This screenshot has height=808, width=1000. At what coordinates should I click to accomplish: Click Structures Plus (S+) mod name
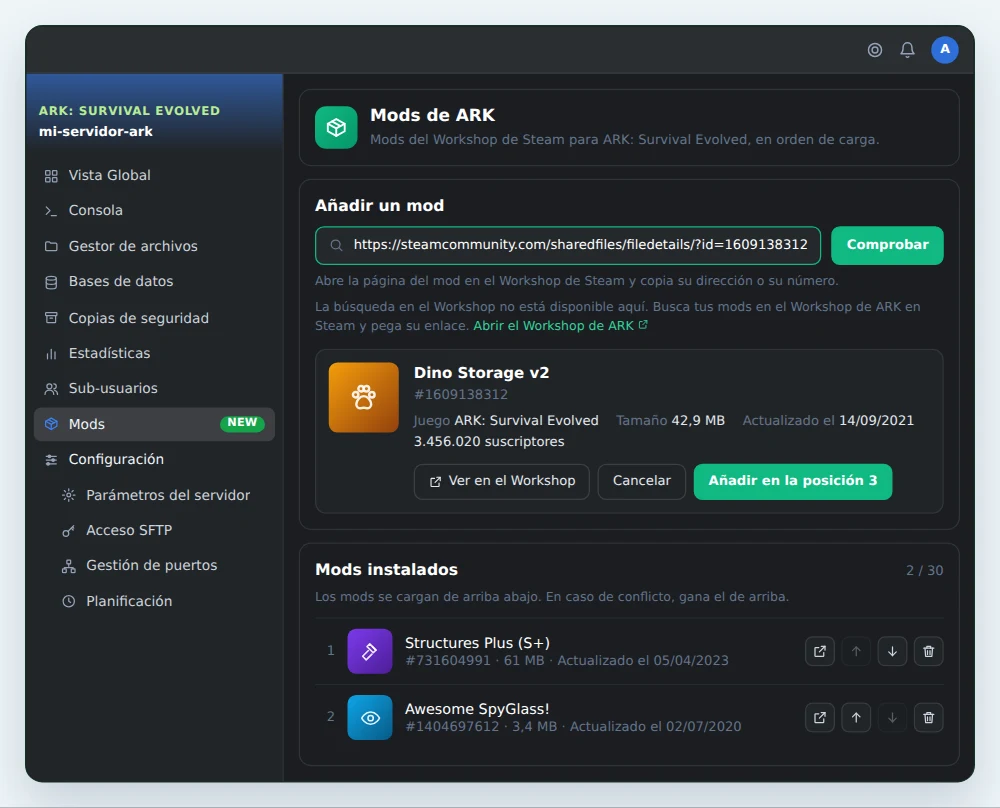(477, 643)
